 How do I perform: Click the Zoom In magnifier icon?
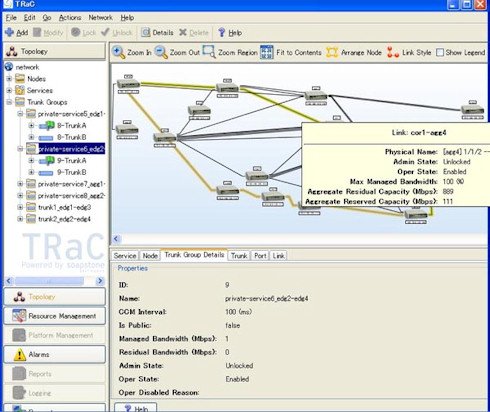119,52
